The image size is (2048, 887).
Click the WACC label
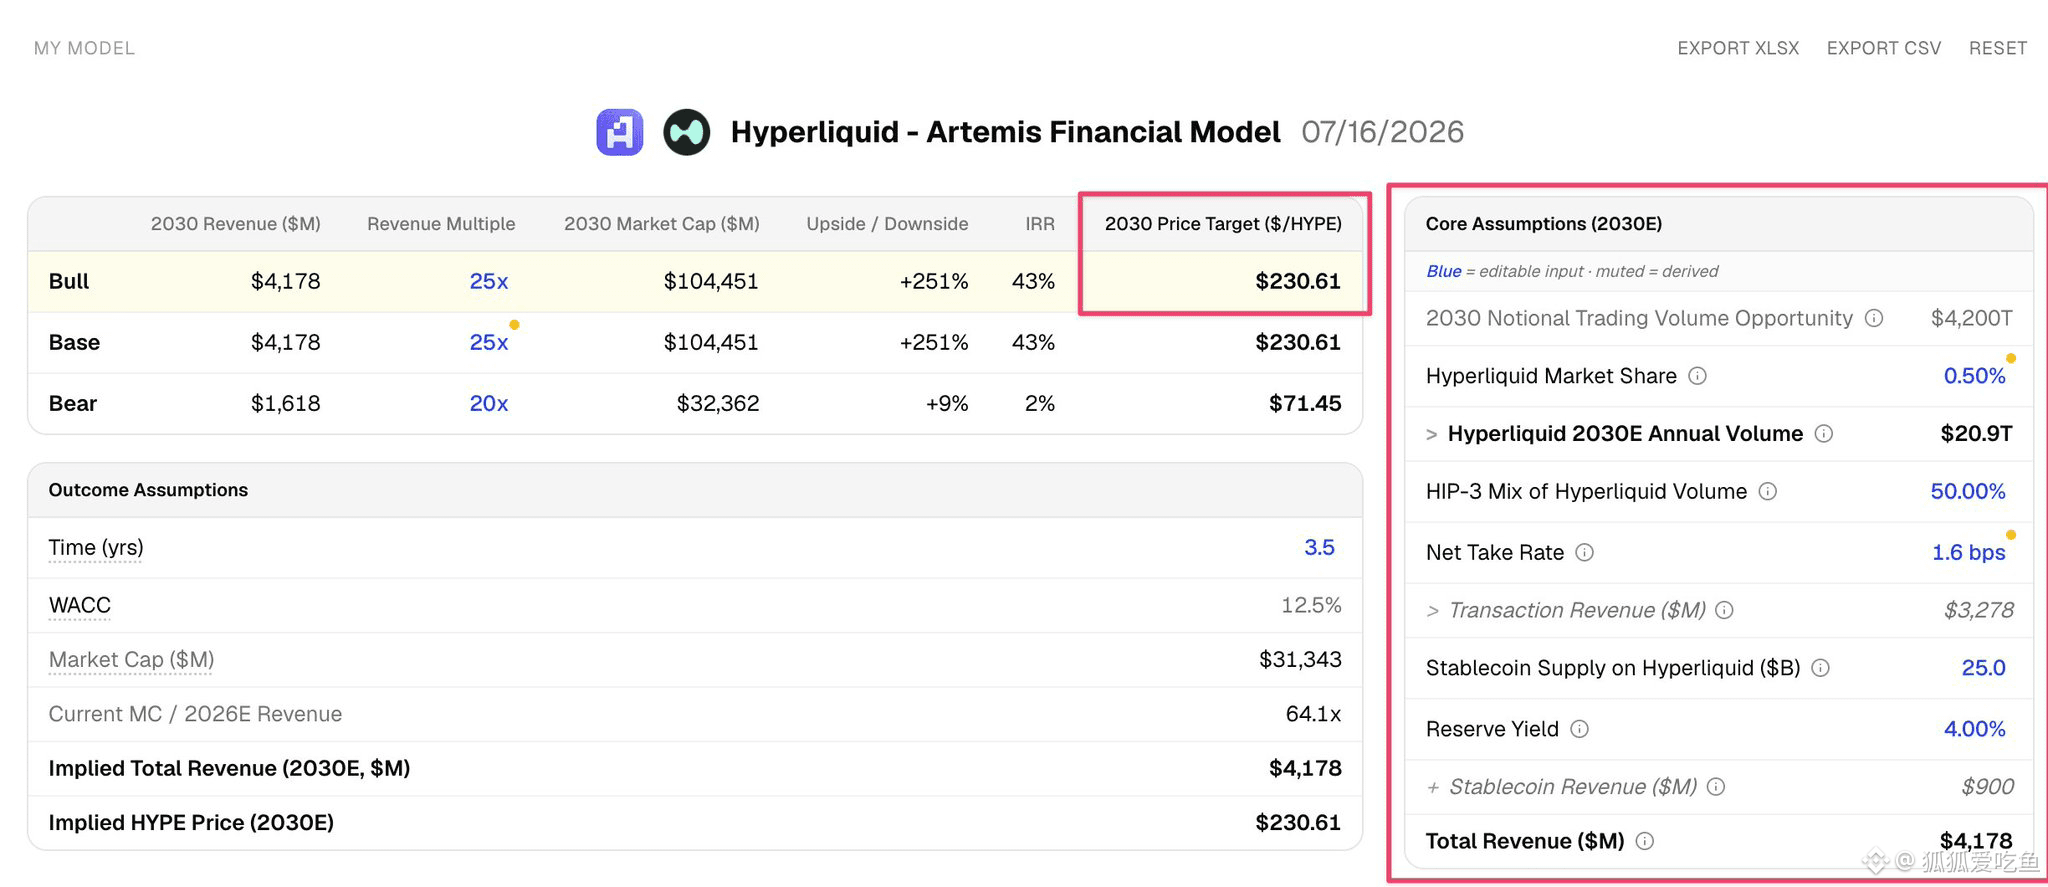(x=80, y=606)
